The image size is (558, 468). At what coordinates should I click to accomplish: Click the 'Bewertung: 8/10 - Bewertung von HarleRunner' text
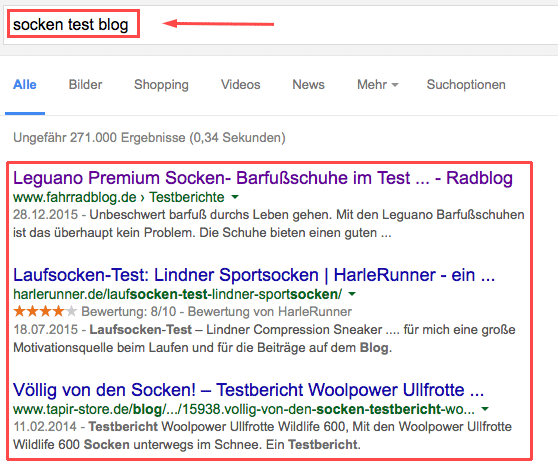coord(216,312)
